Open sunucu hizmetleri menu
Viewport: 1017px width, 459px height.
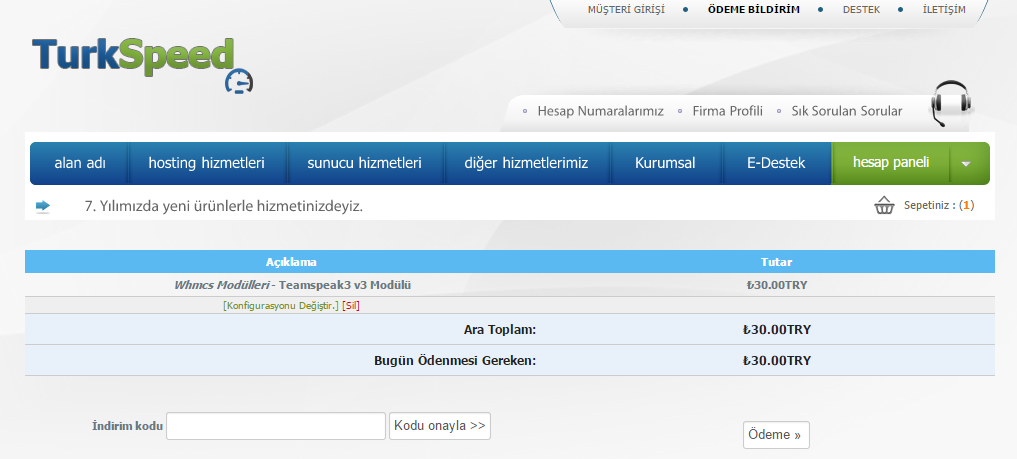click(365, 163)
